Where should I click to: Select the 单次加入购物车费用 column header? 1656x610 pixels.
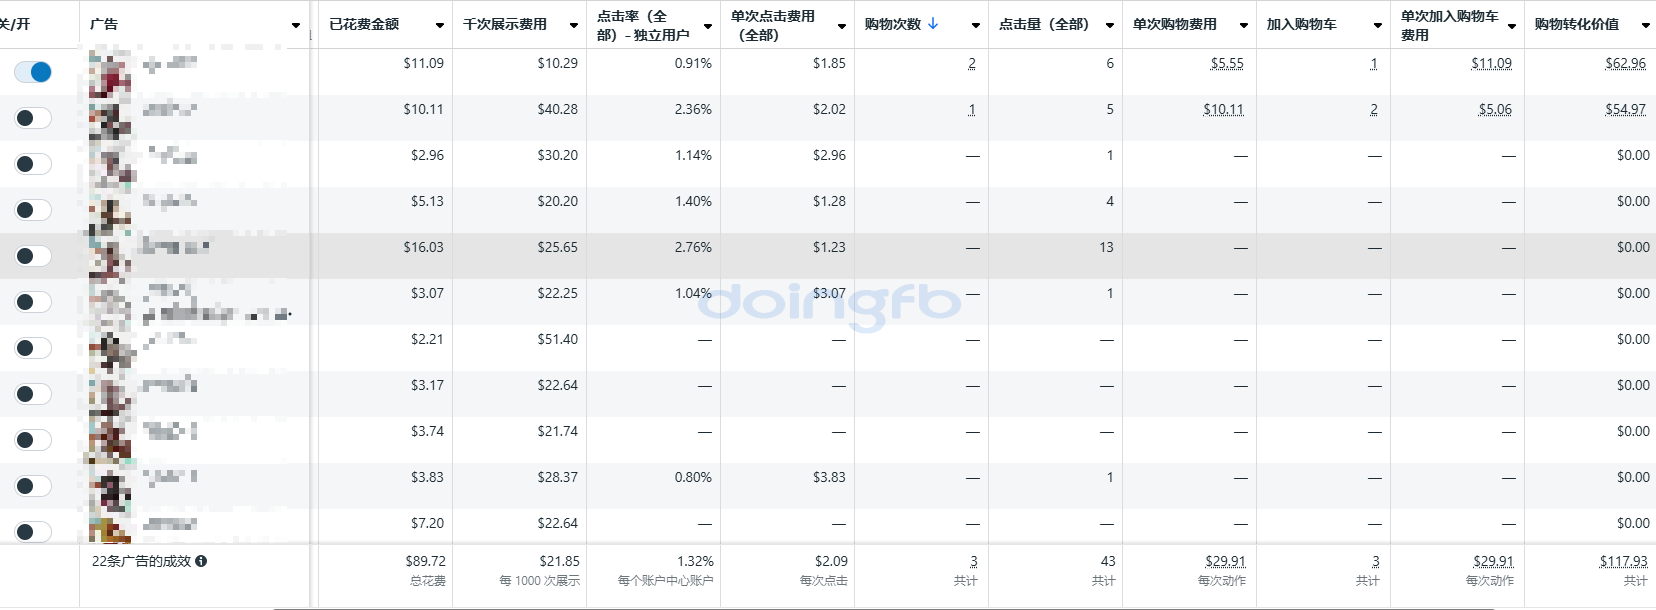pyautogui.click(x=1449, y=25)
